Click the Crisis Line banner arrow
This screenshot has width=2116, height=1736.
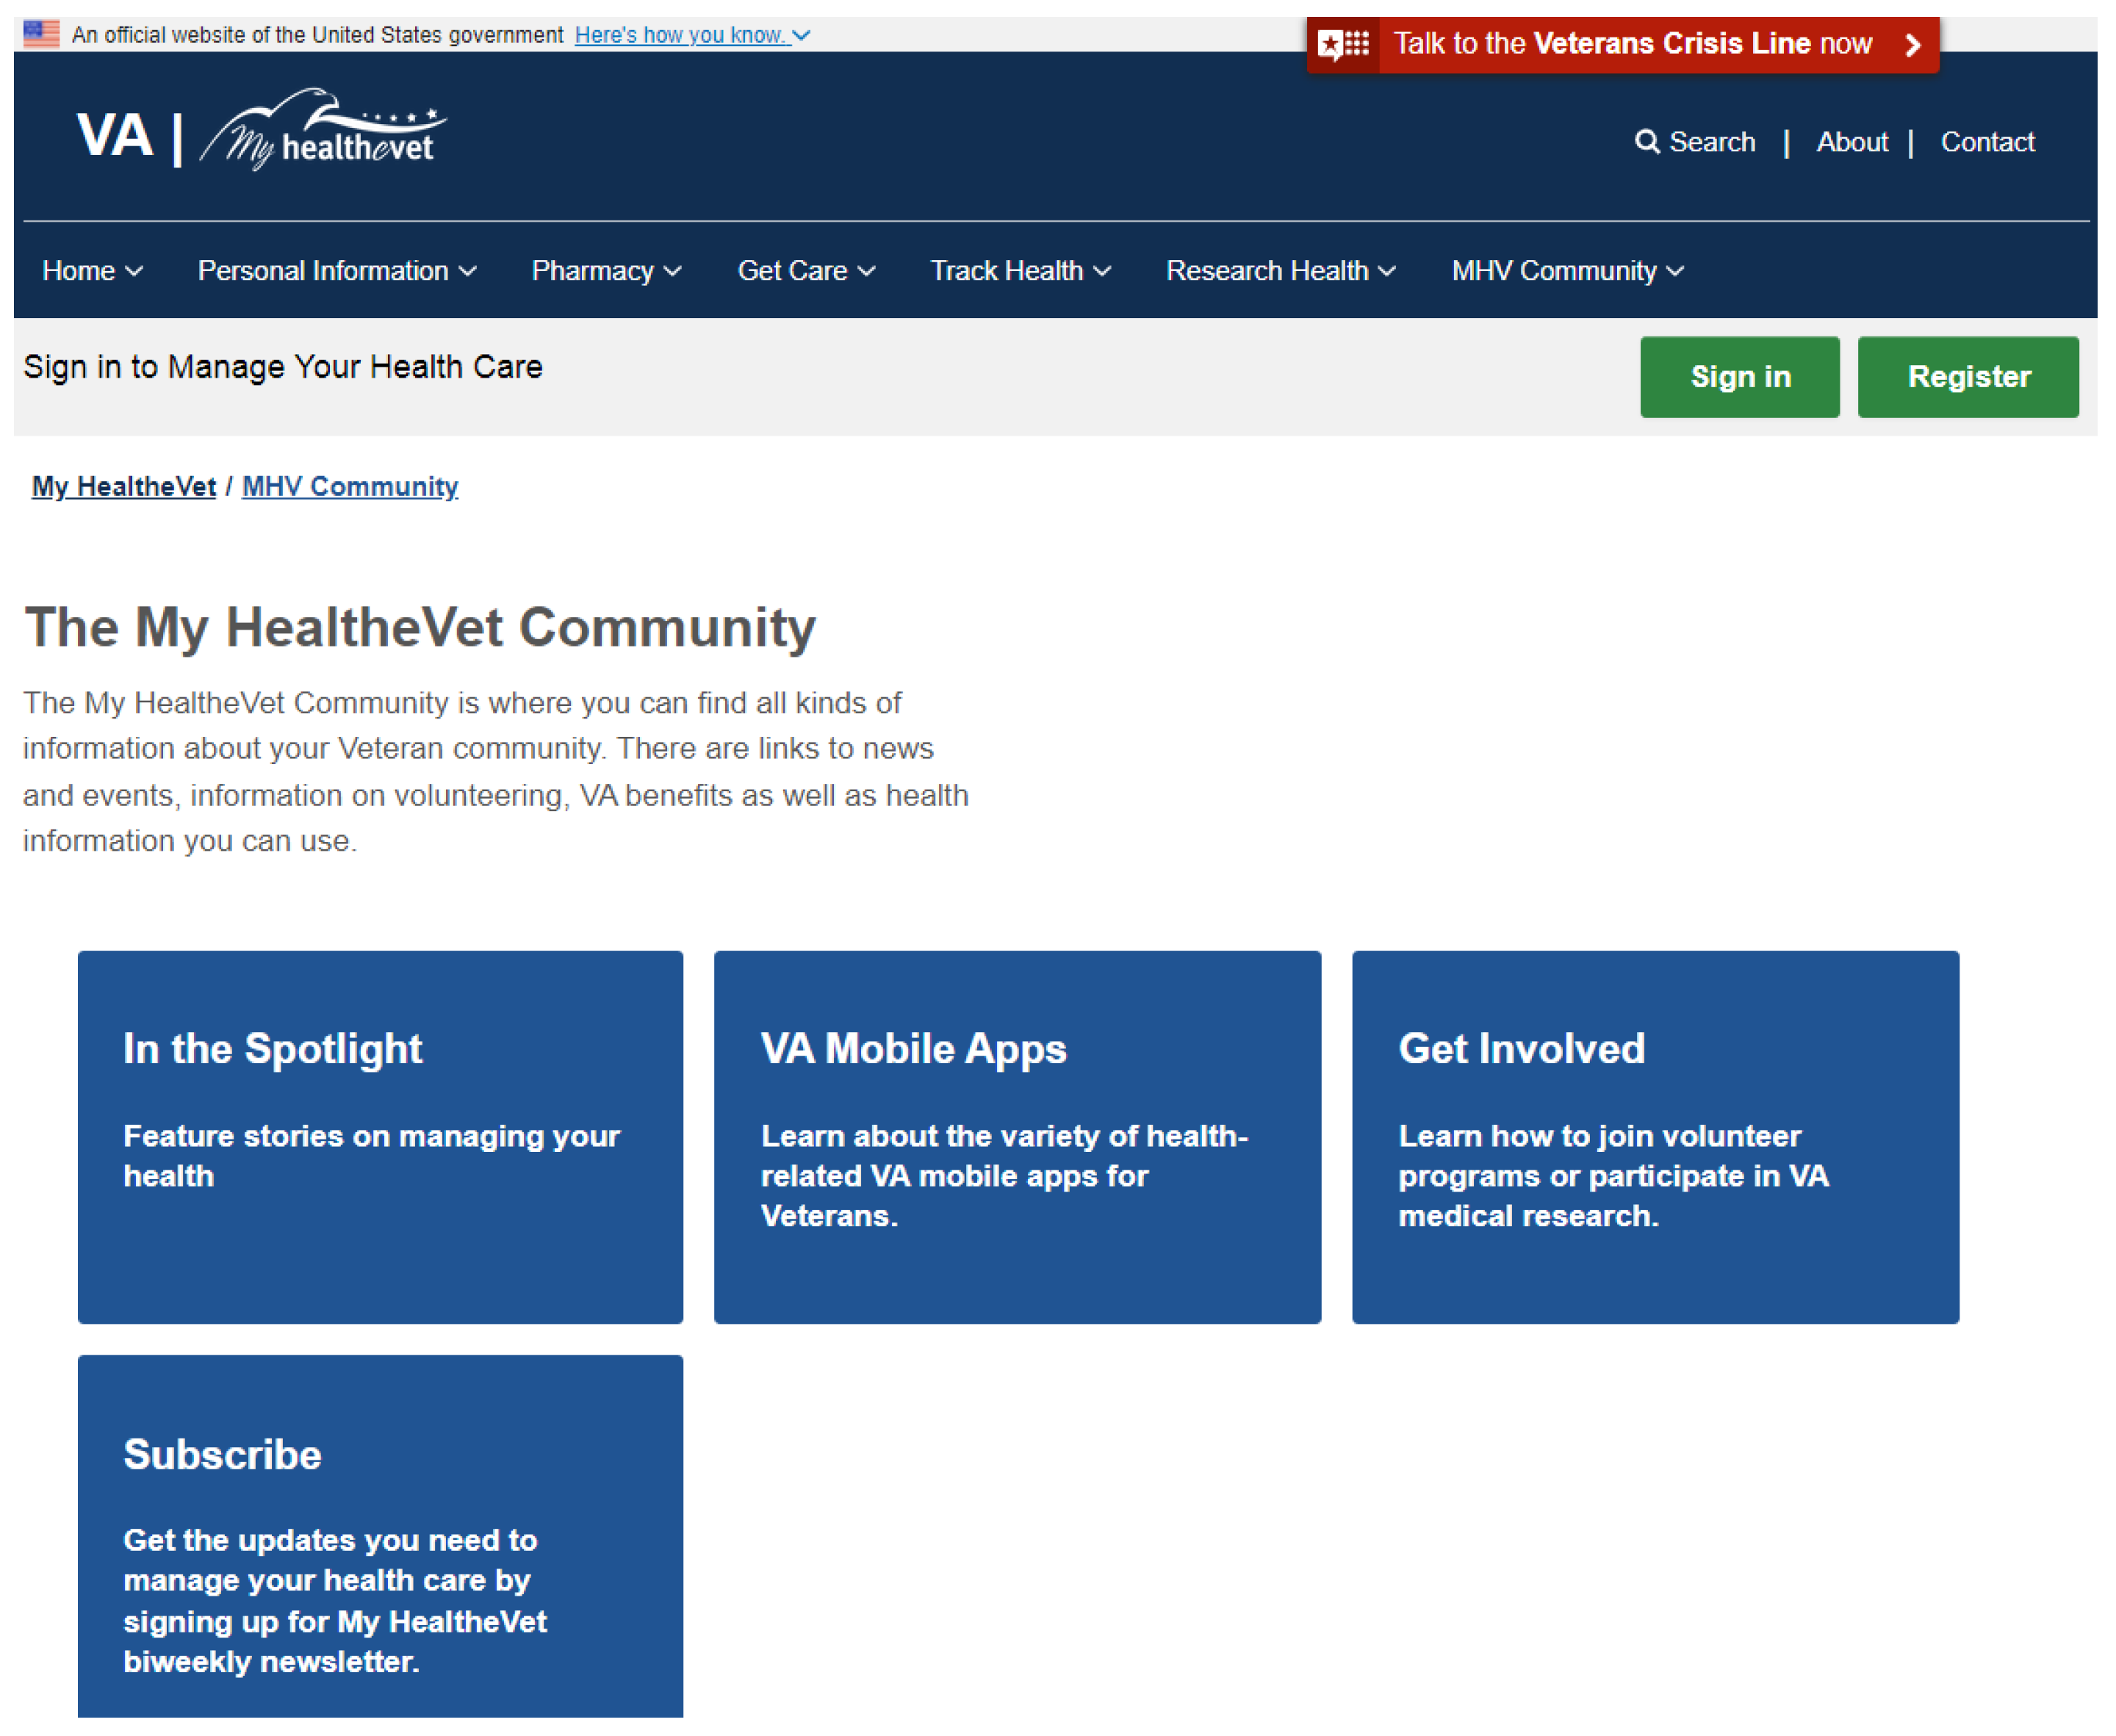[1912, 44]
